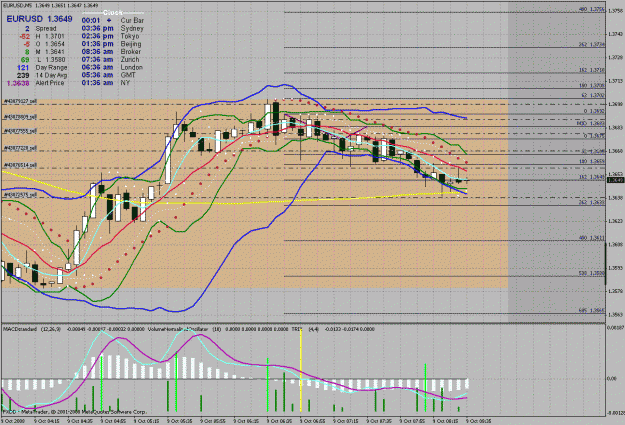This screenshot has height=425, width=625.
Task: Click the EURUSD 1.3649 symbol heading
Action: 39,19
